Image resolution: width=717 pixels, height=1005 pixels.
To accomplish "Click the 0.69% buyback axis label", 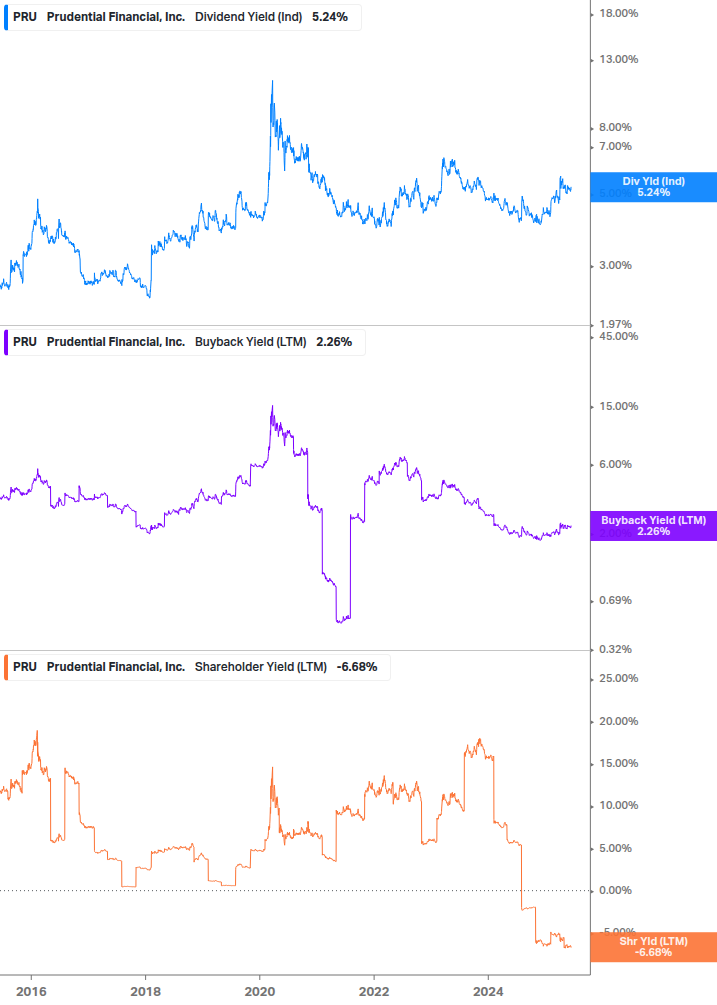I will (x=615, y=601).
